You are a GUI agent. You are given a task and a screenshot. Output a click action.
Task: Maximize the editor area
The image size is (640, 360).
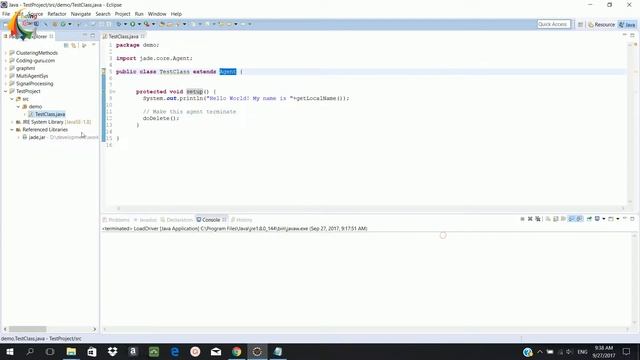(632, 36)
